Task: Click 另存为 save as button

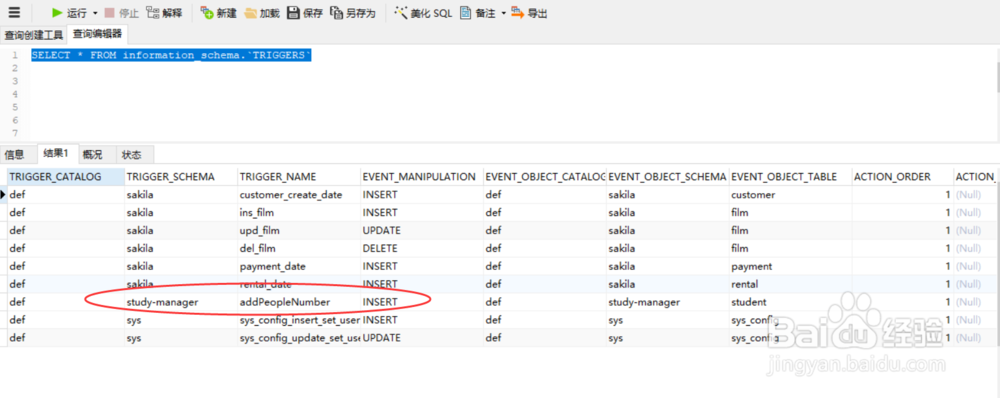Action: click(353, 13)
